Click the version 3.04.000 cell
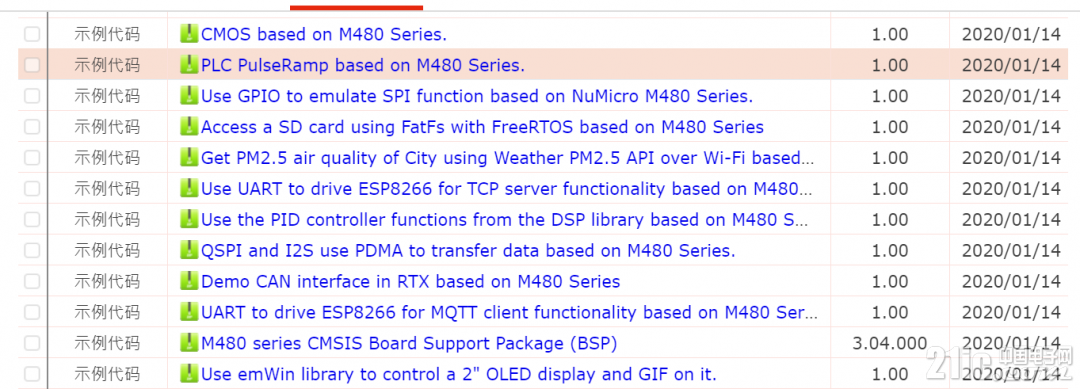 (889, 343)
